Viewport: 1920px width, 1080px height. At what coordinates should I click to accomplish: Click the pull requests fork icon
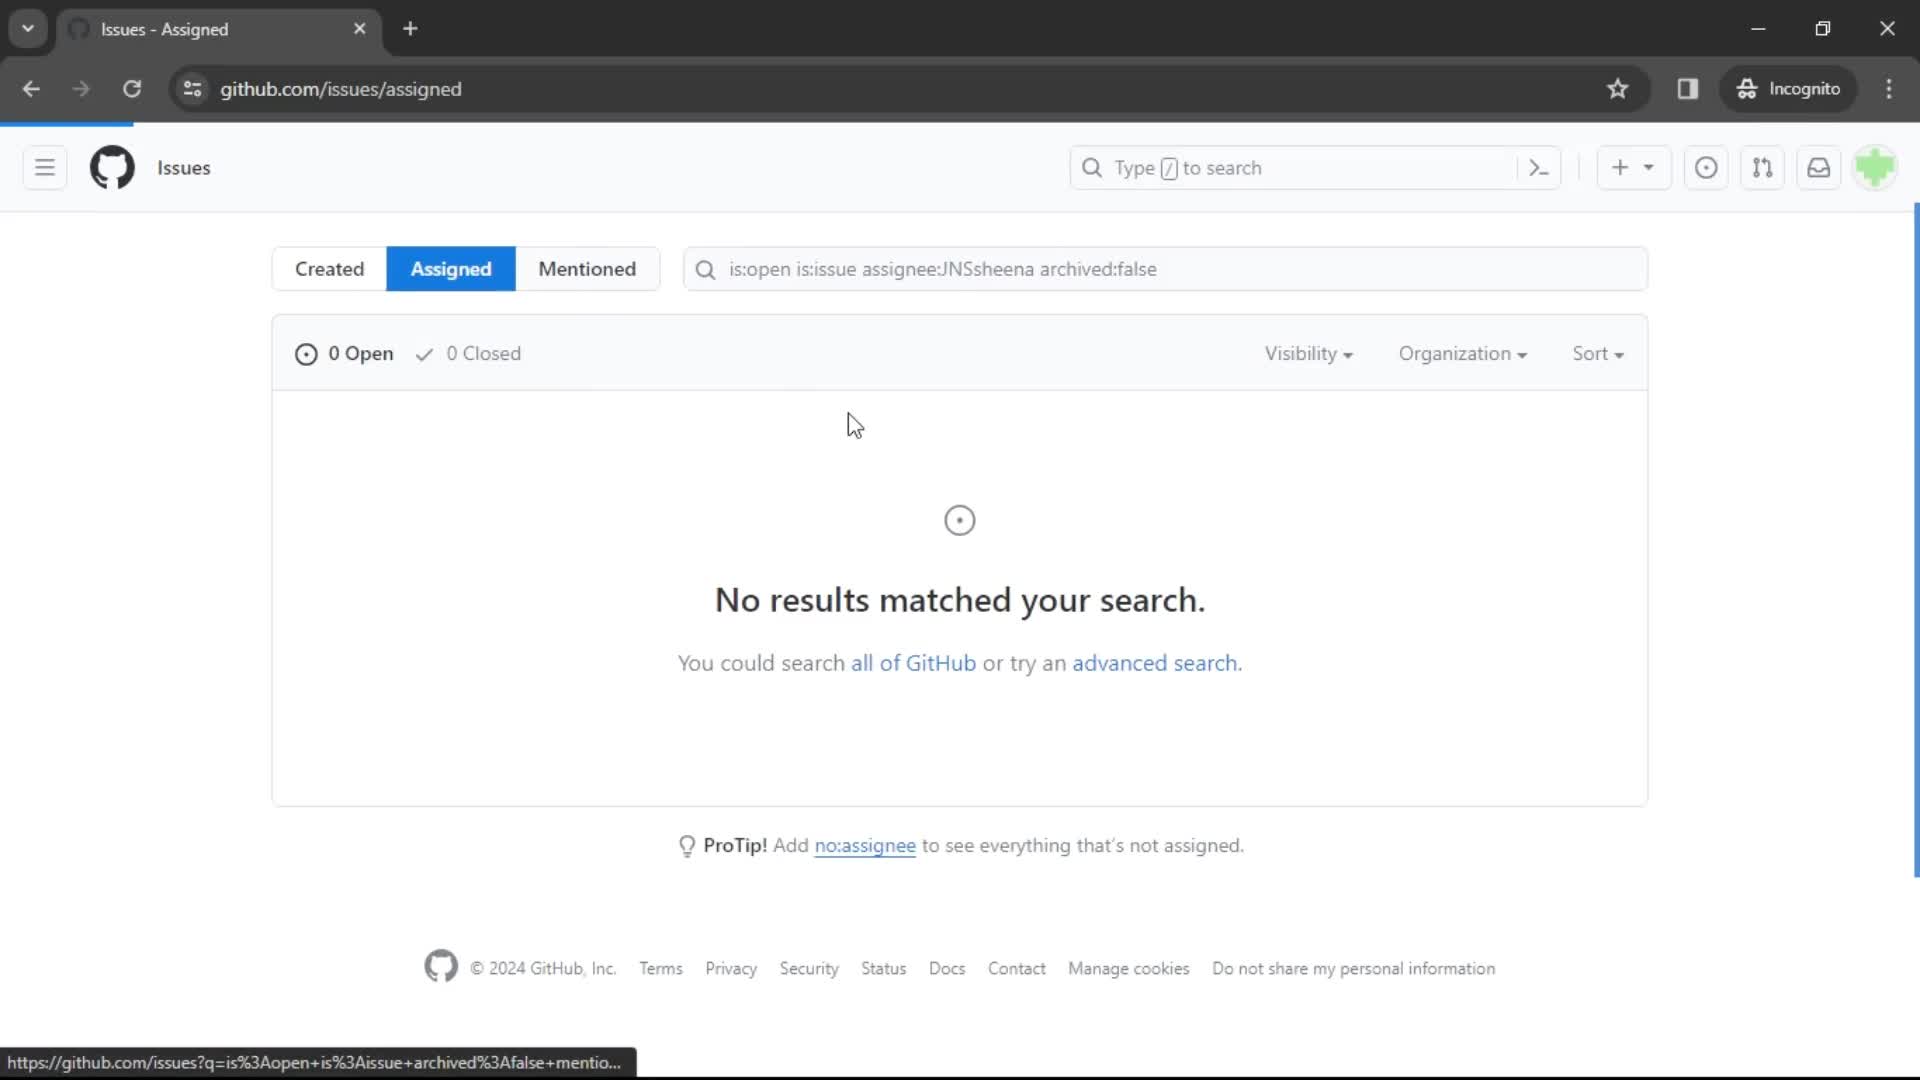(1763, 167)
